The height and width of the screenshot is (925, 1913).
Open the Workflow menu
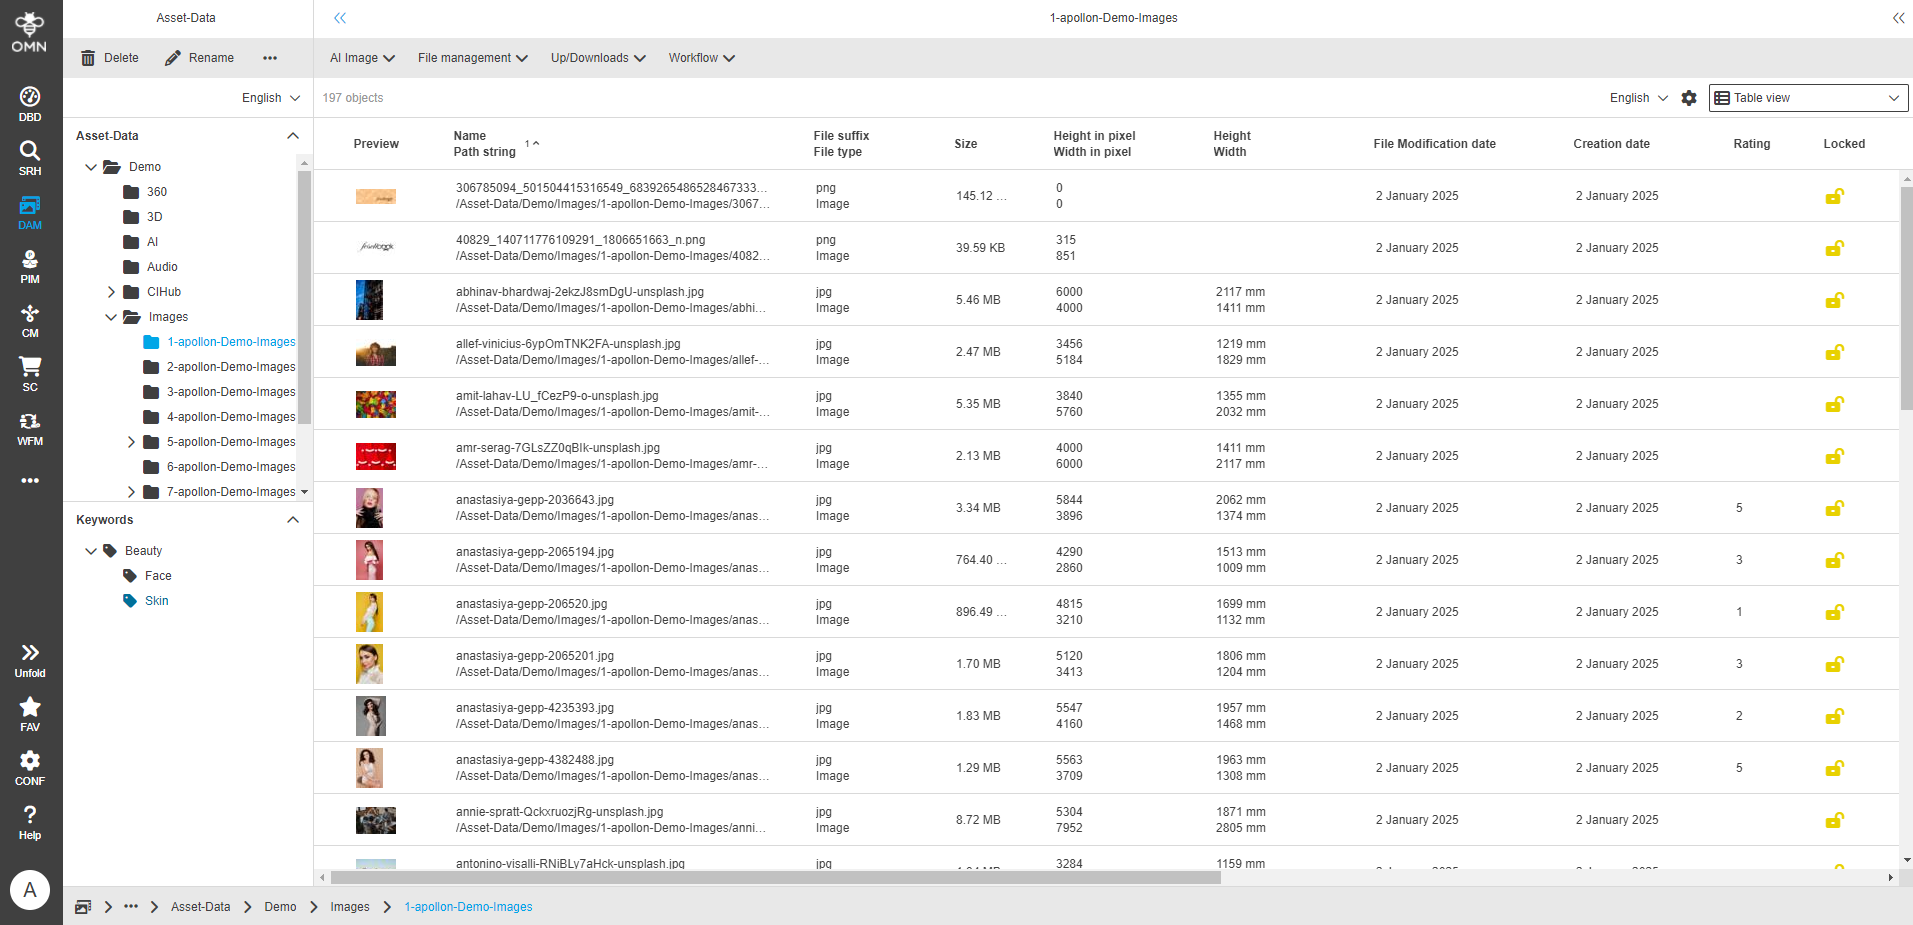coord(701,57)
